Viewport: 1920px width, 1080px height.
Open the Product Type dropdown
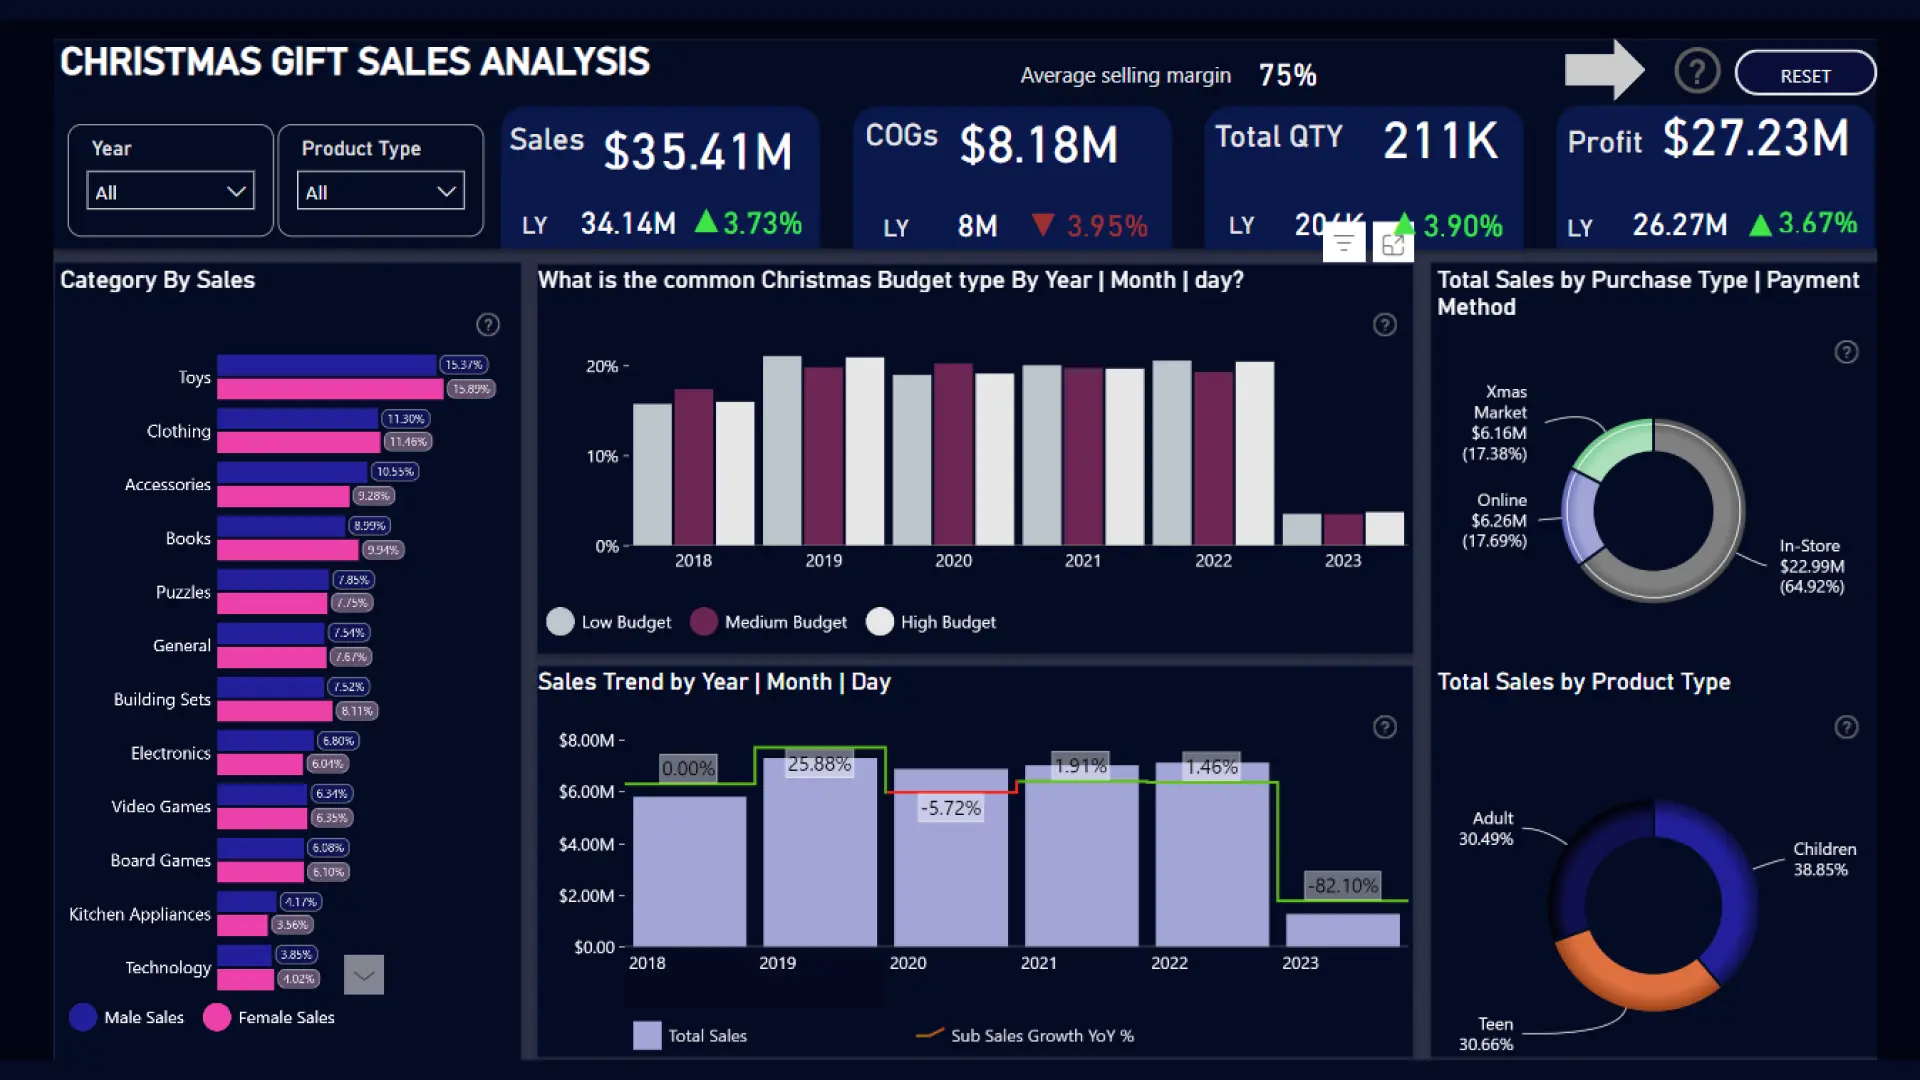[x=381, y=191]
